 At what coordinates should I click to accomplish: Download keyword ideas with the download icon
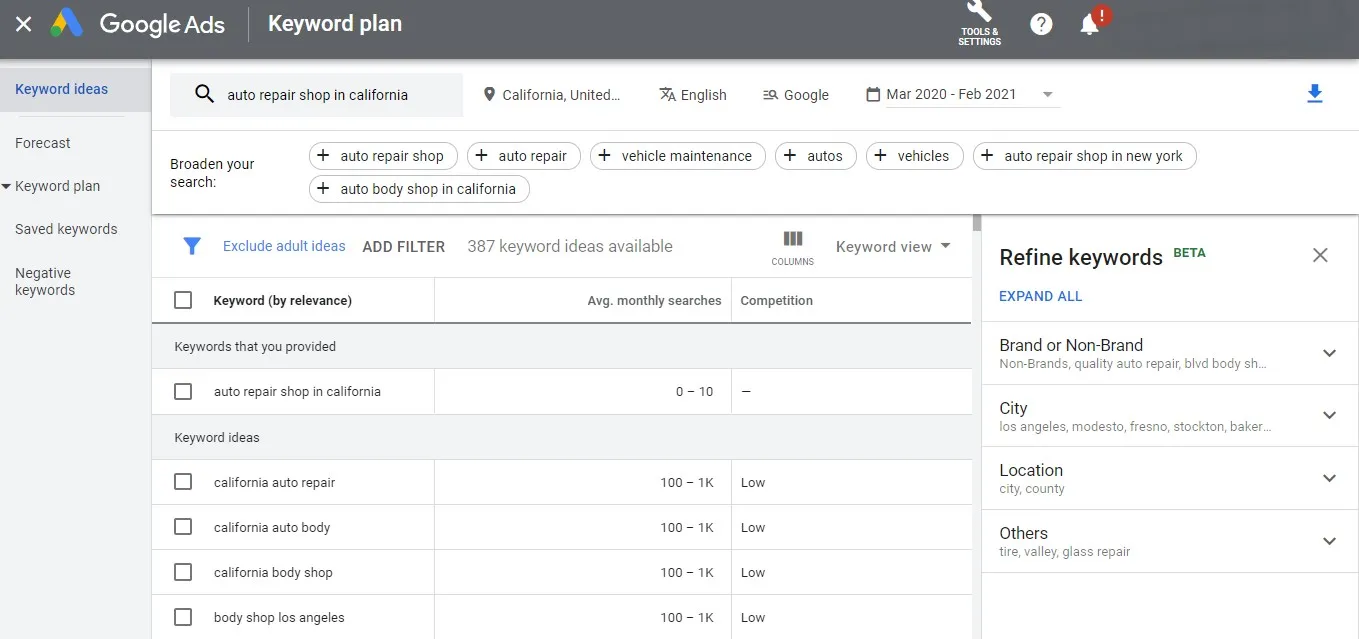(1314, 94)
